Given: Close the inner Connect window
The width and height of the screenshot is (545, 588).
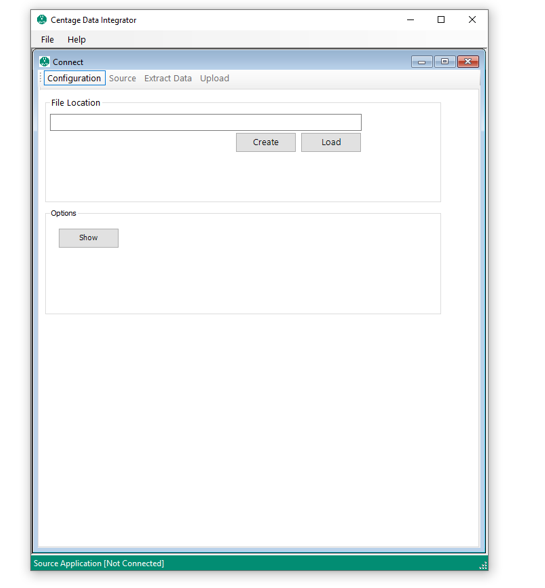Looking at the screenshot, I should [468, 62].
